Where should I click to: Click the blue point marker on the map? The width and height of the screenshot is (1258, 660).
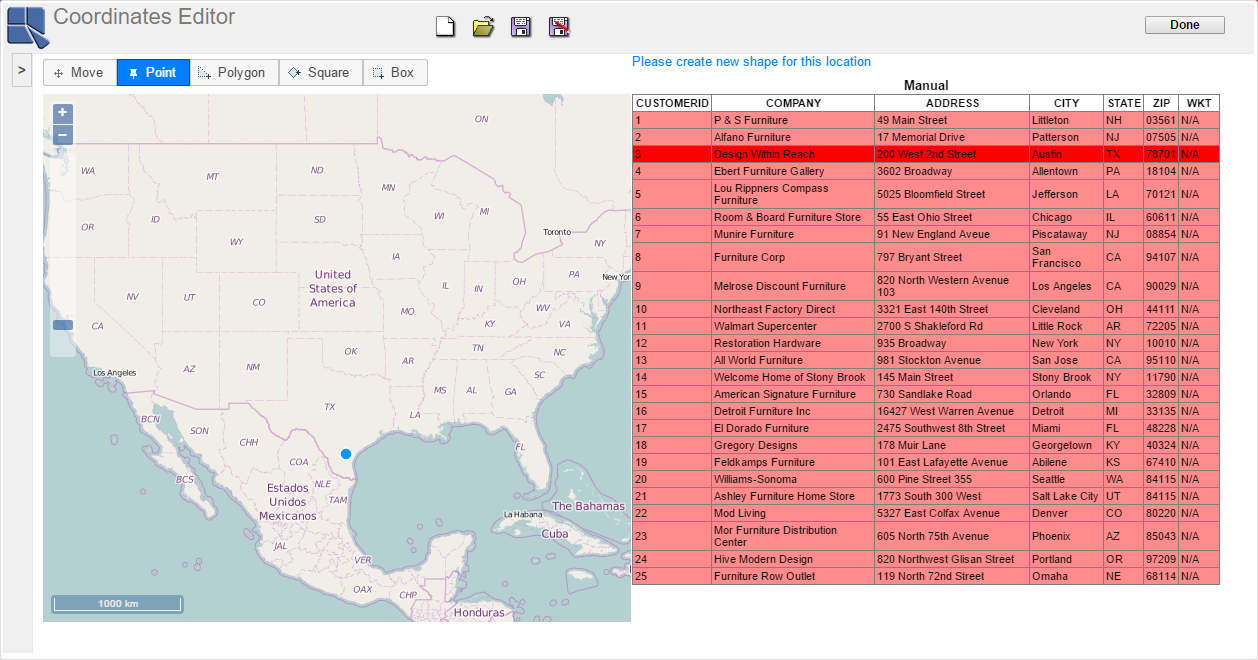pos(346,454)
